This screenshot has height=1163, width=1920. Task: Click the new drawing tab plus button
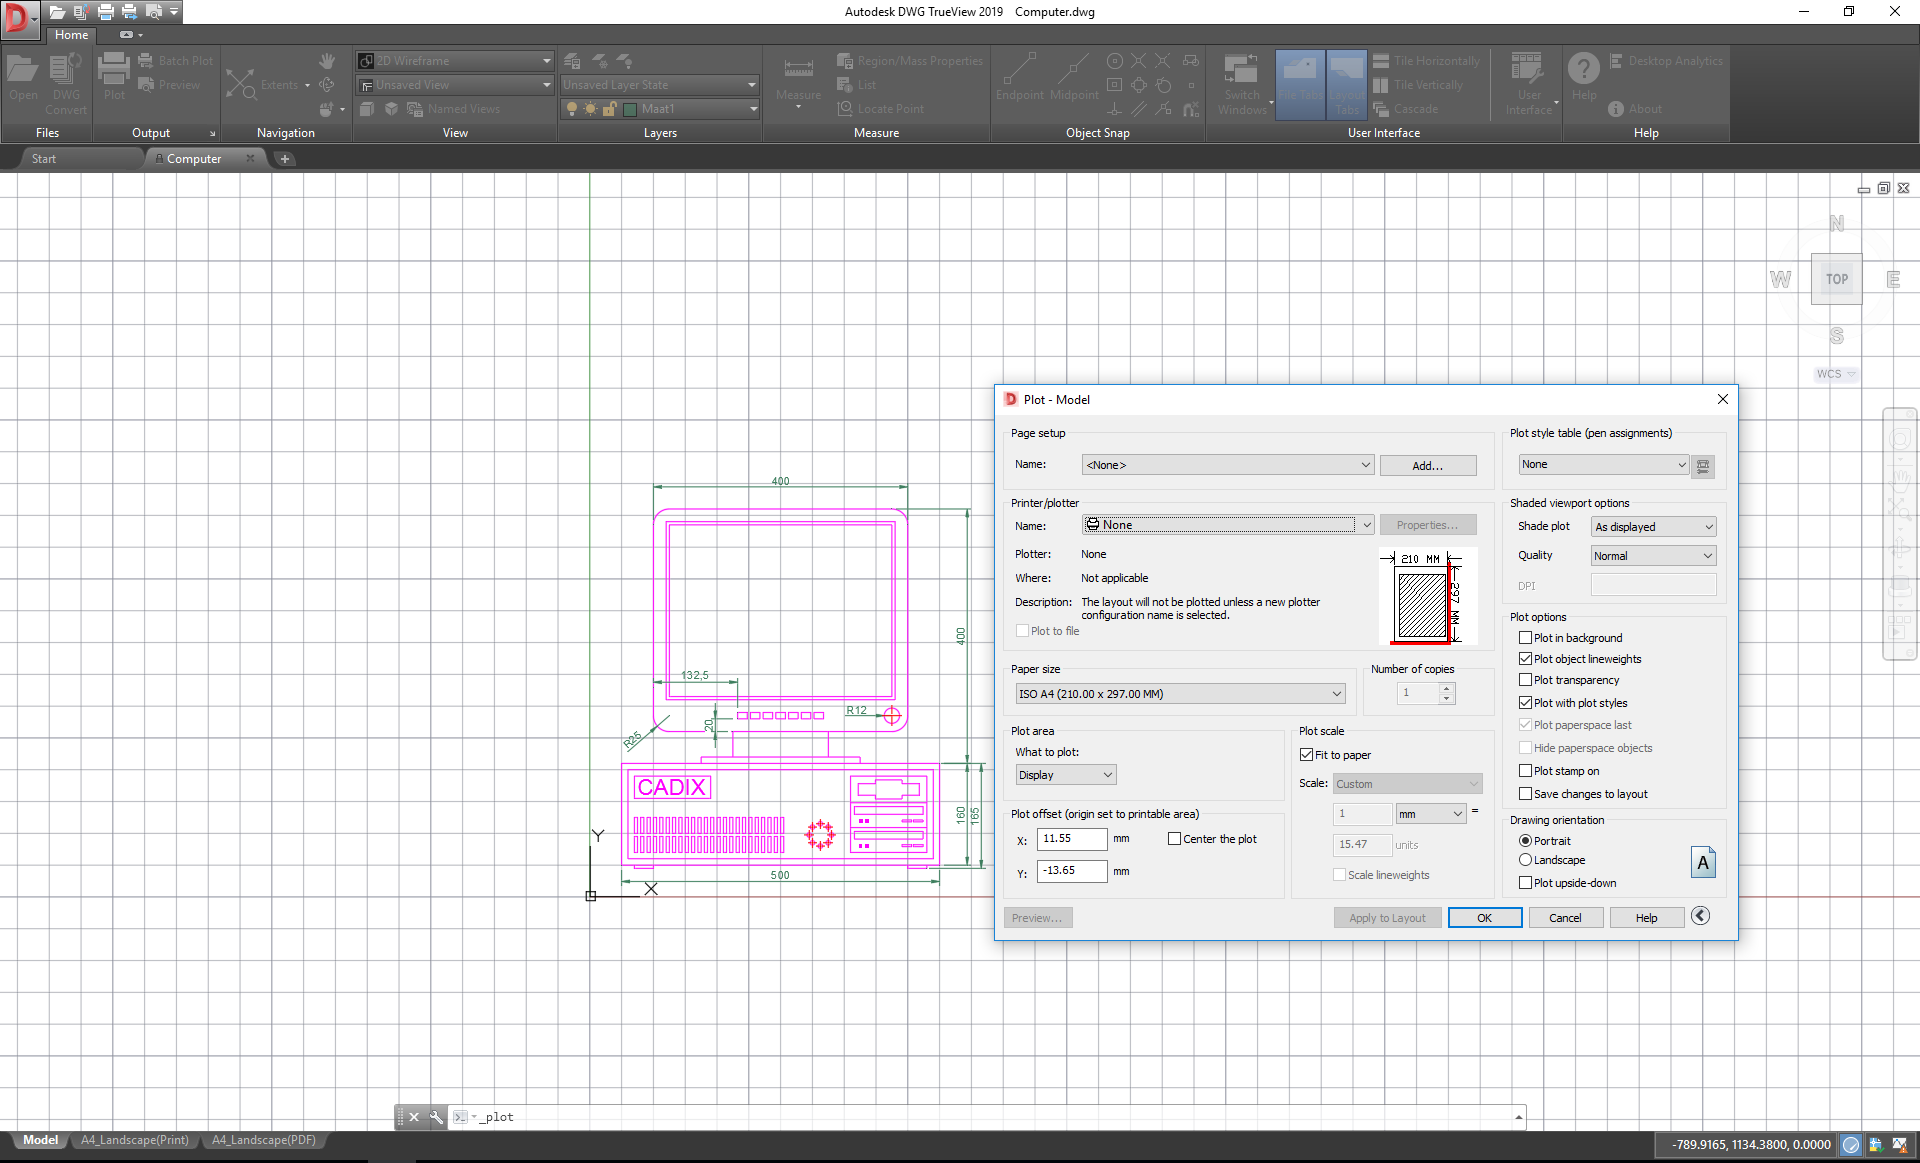(285, 159)
